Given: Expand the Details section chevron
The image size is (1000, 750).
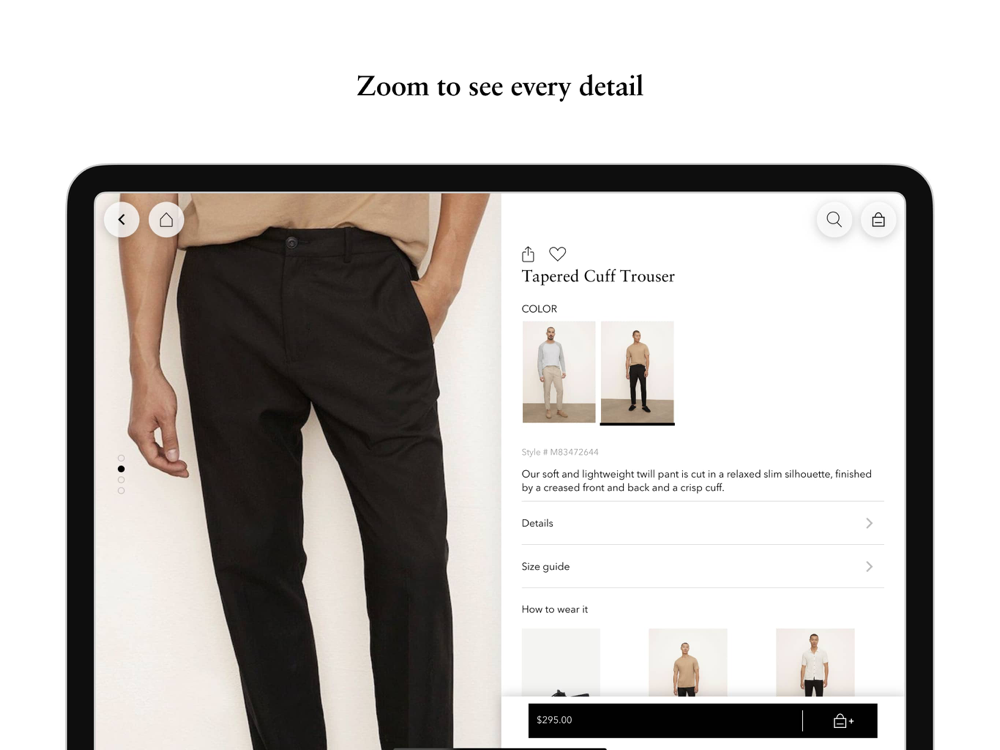Looking at the screenshot, I should coord(869,523).
